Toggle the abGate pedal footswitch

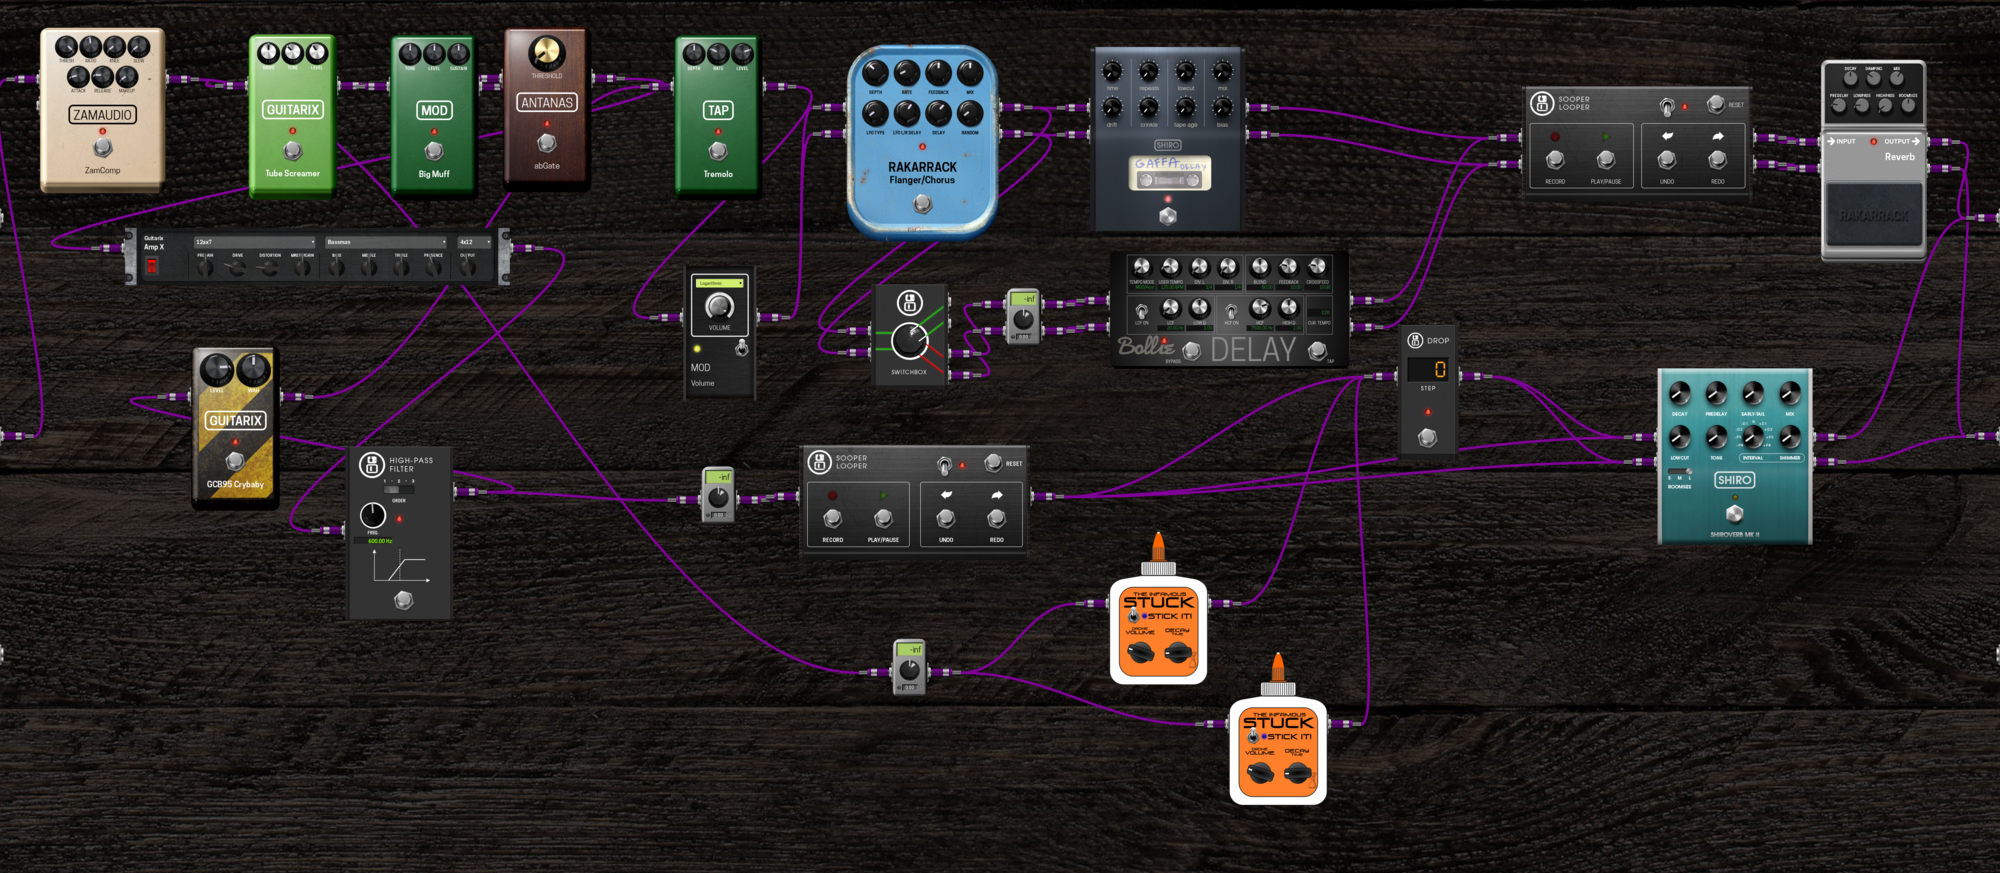point(547,143)
